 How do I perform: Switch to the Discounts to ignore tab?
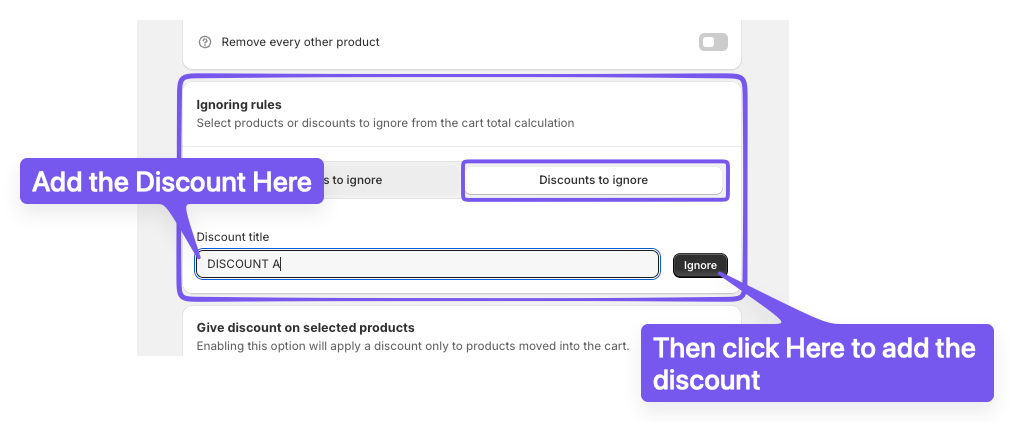[x=594, y=180]
